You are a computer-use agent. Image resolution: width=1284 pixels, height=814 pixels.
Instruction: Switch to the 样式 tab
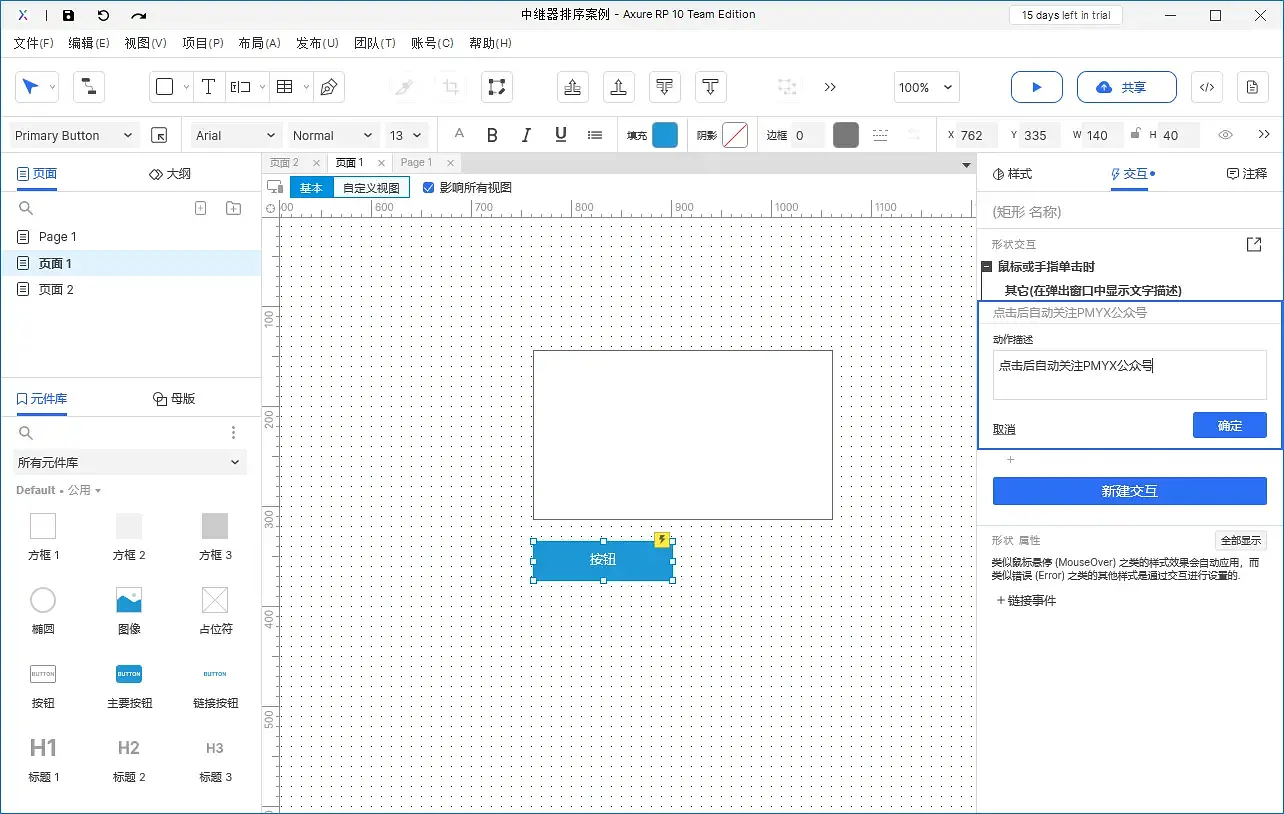point(1012,174)
